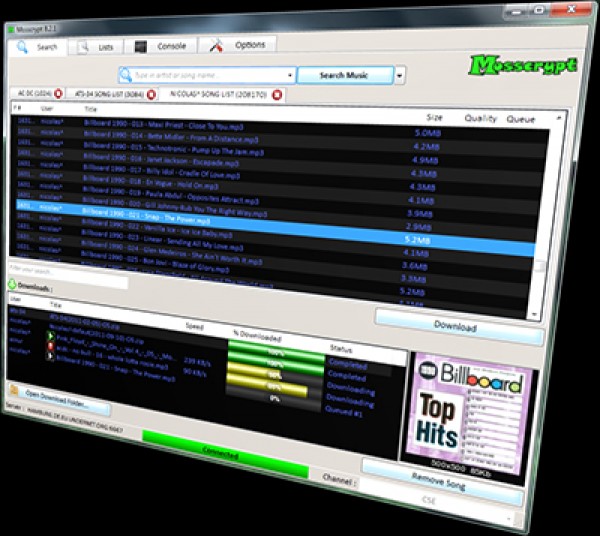Click the 2.9MB size value
Image resolution: width=600 pixels, height=536 pixels.
(x=418, y=227)
